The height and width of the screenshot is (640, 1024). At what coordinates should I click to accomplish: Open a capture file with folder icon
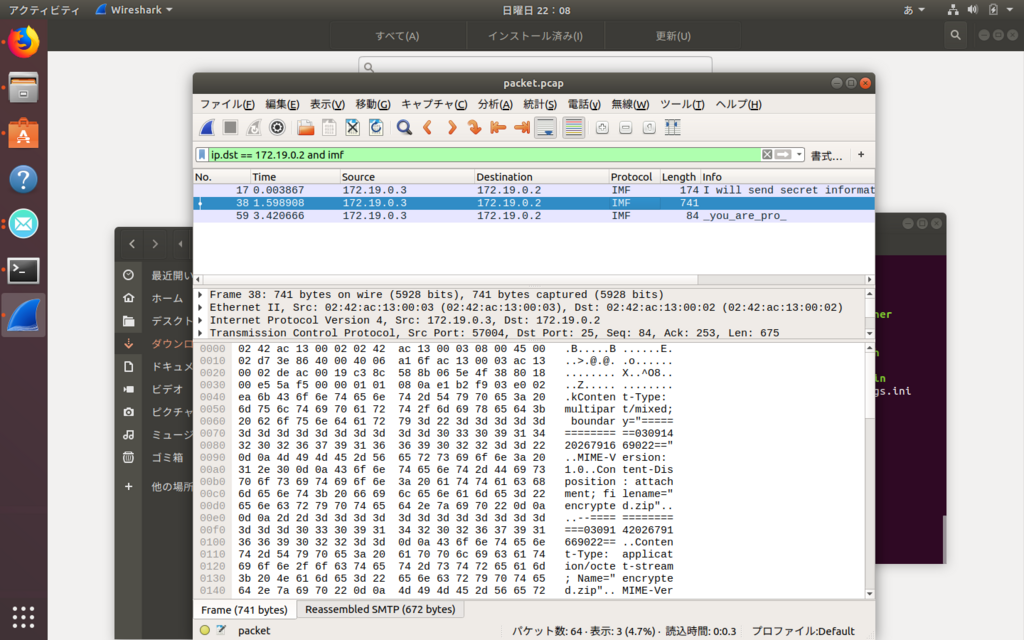[x=305, y=127]
